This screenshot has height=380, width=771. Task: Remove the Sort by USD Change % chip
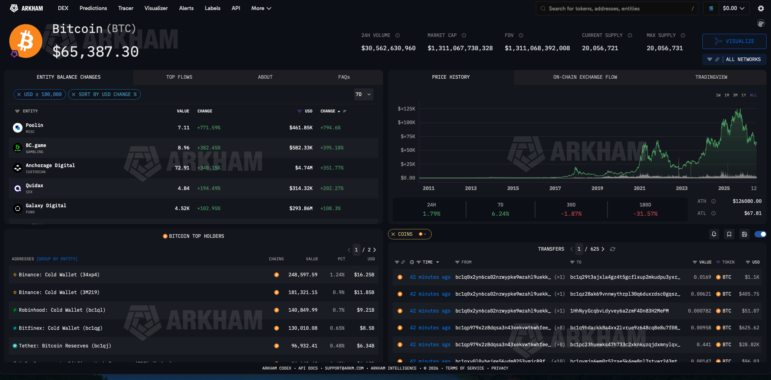click(x=73, y=94)
